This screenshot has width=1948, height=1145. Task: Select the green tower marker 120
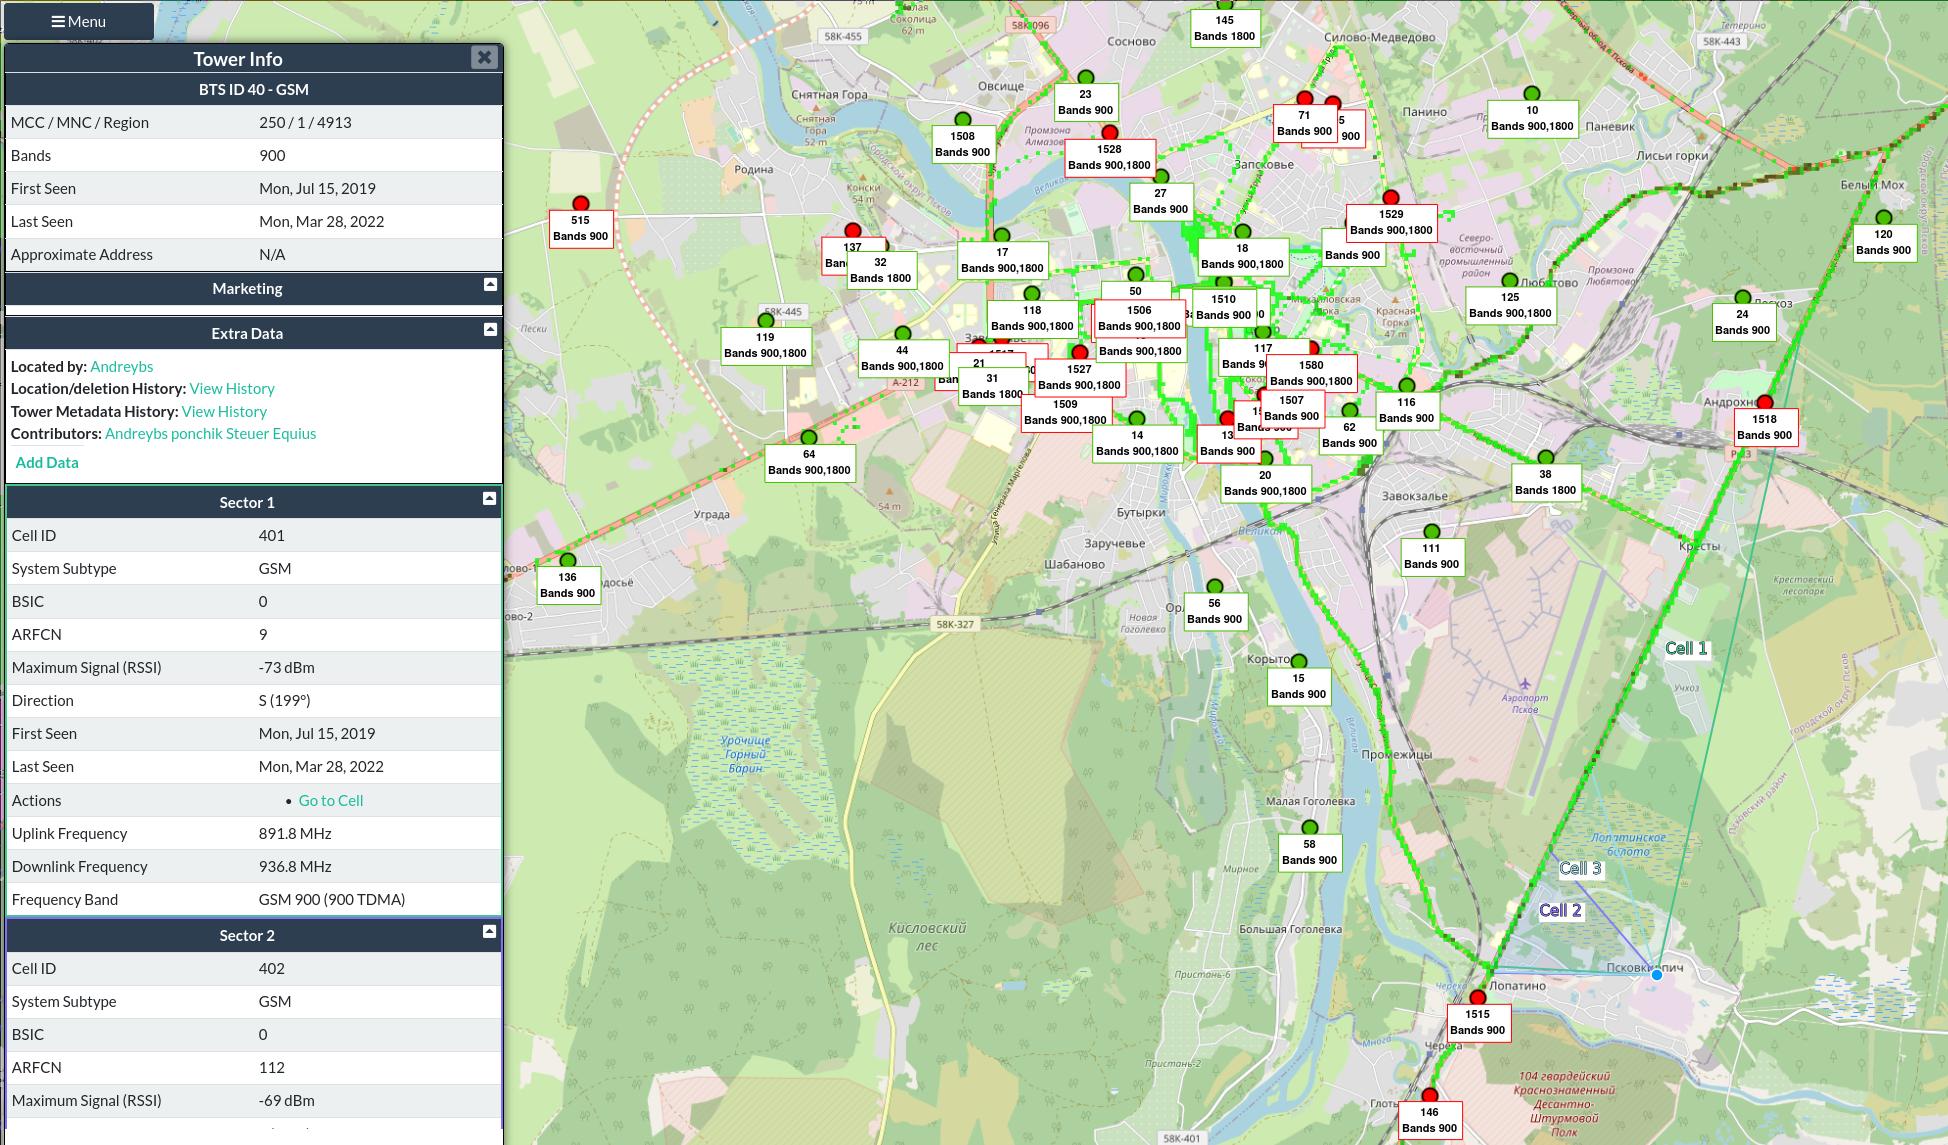1884,218
